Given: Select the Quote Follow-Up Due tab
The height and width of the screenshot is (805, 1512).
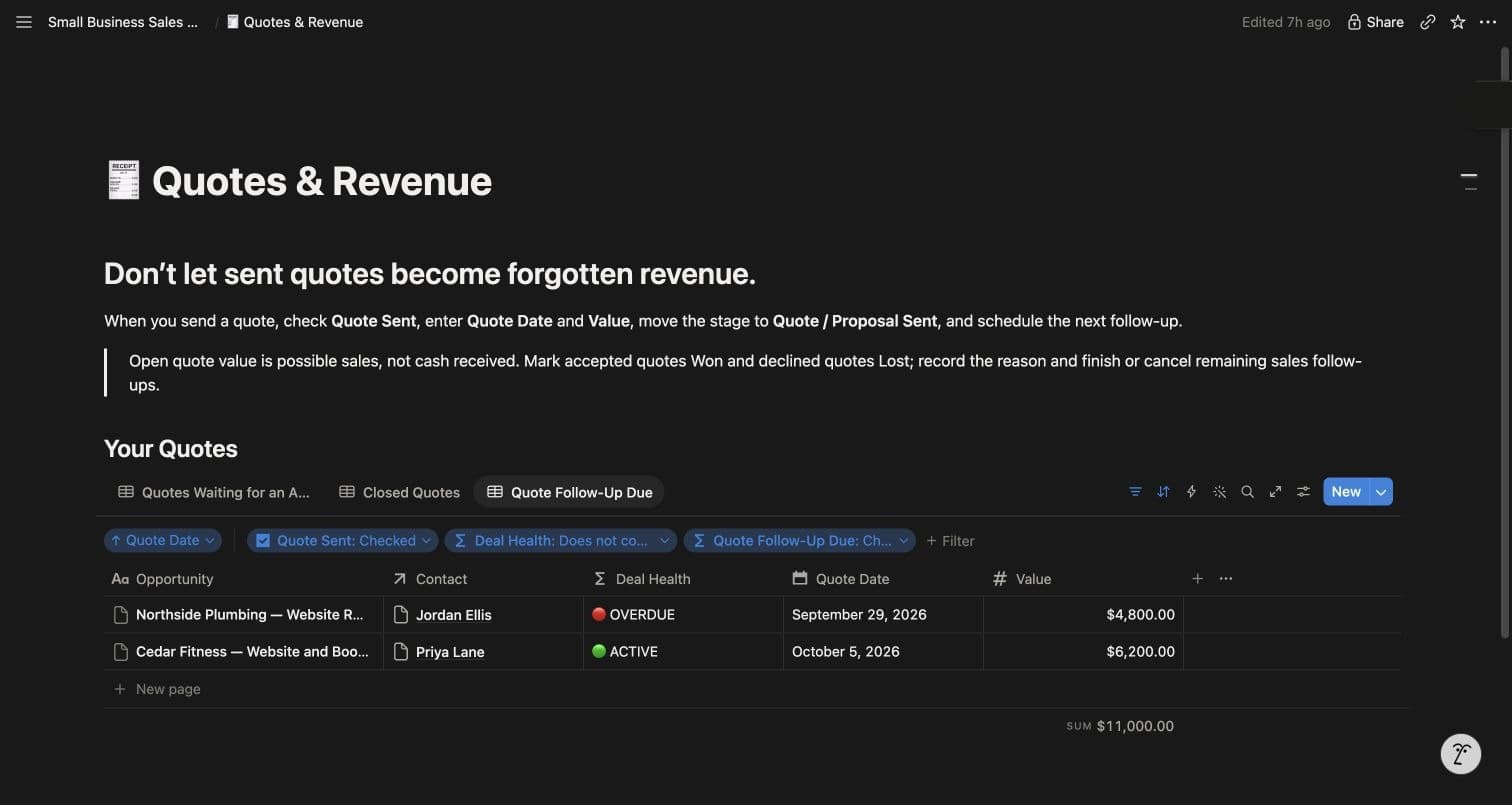Looking at the screenshot, I should [570, 492].
